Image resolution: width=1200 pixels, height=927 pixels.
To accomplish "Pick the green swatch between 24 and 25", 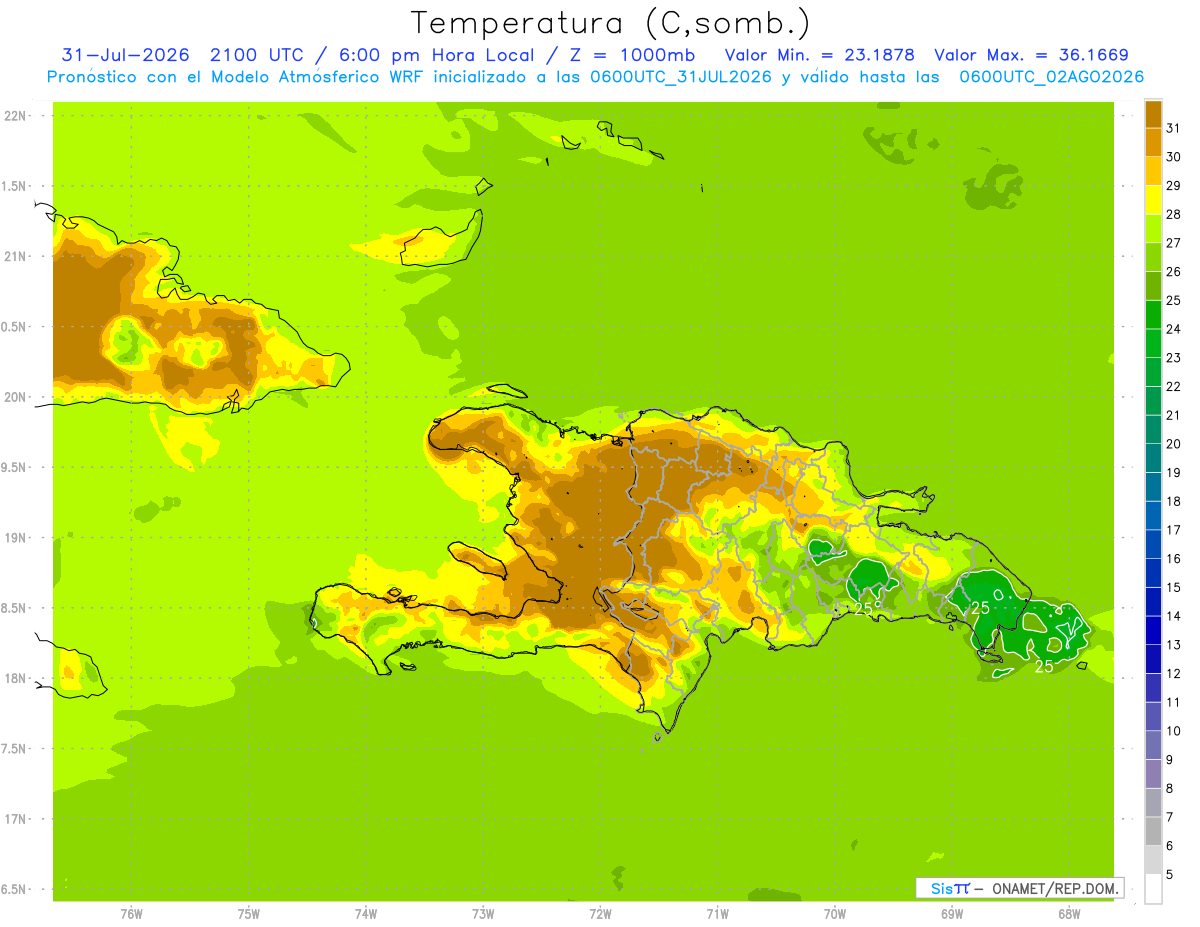I will (x=1153, y=315).
